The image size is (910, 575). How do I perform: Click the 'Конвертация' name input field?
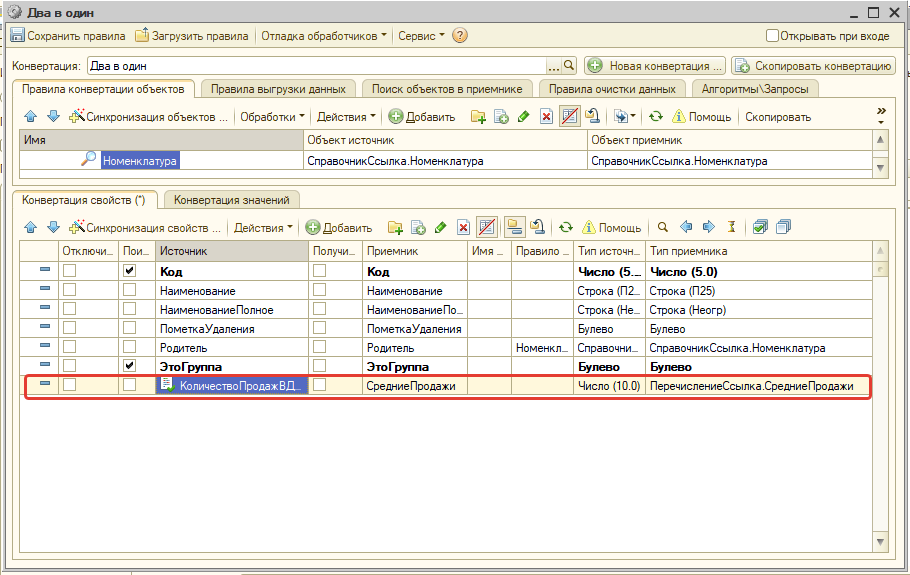pos(317,66)
